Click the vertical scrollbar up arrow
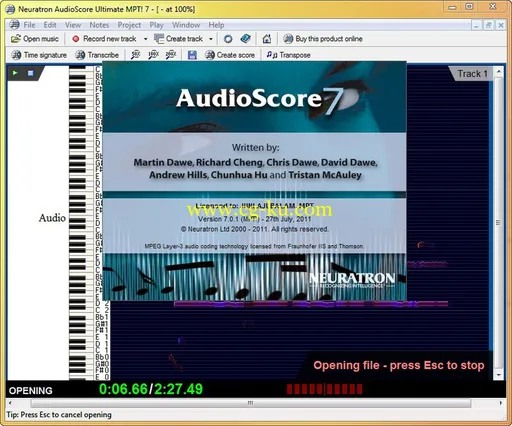512x426 pixels. [x=499, y=71]
